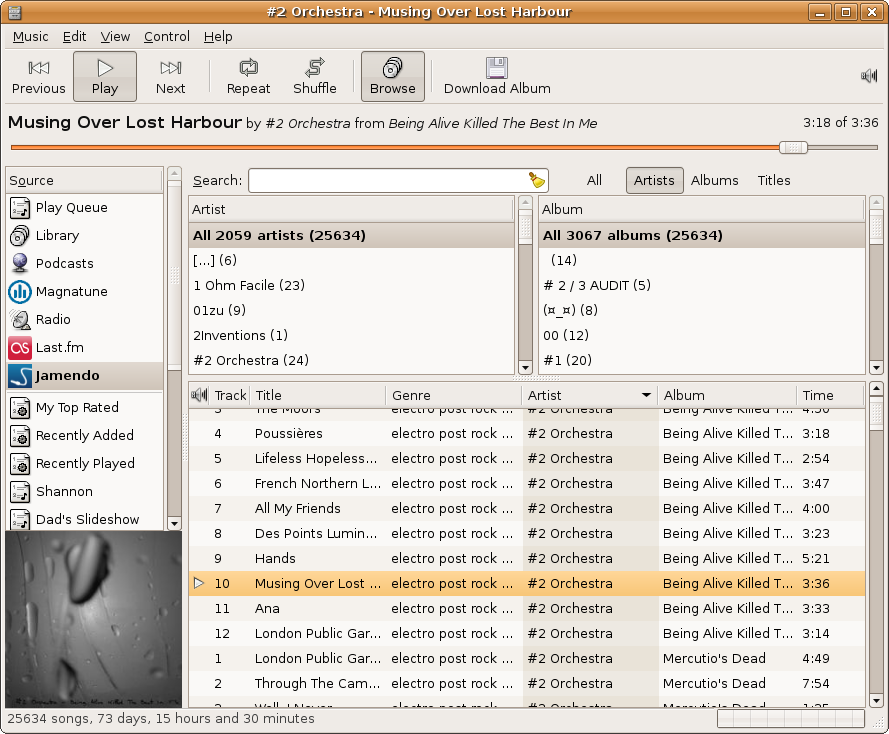
Task: Select the track Through The Cam...
Action: 527,683
